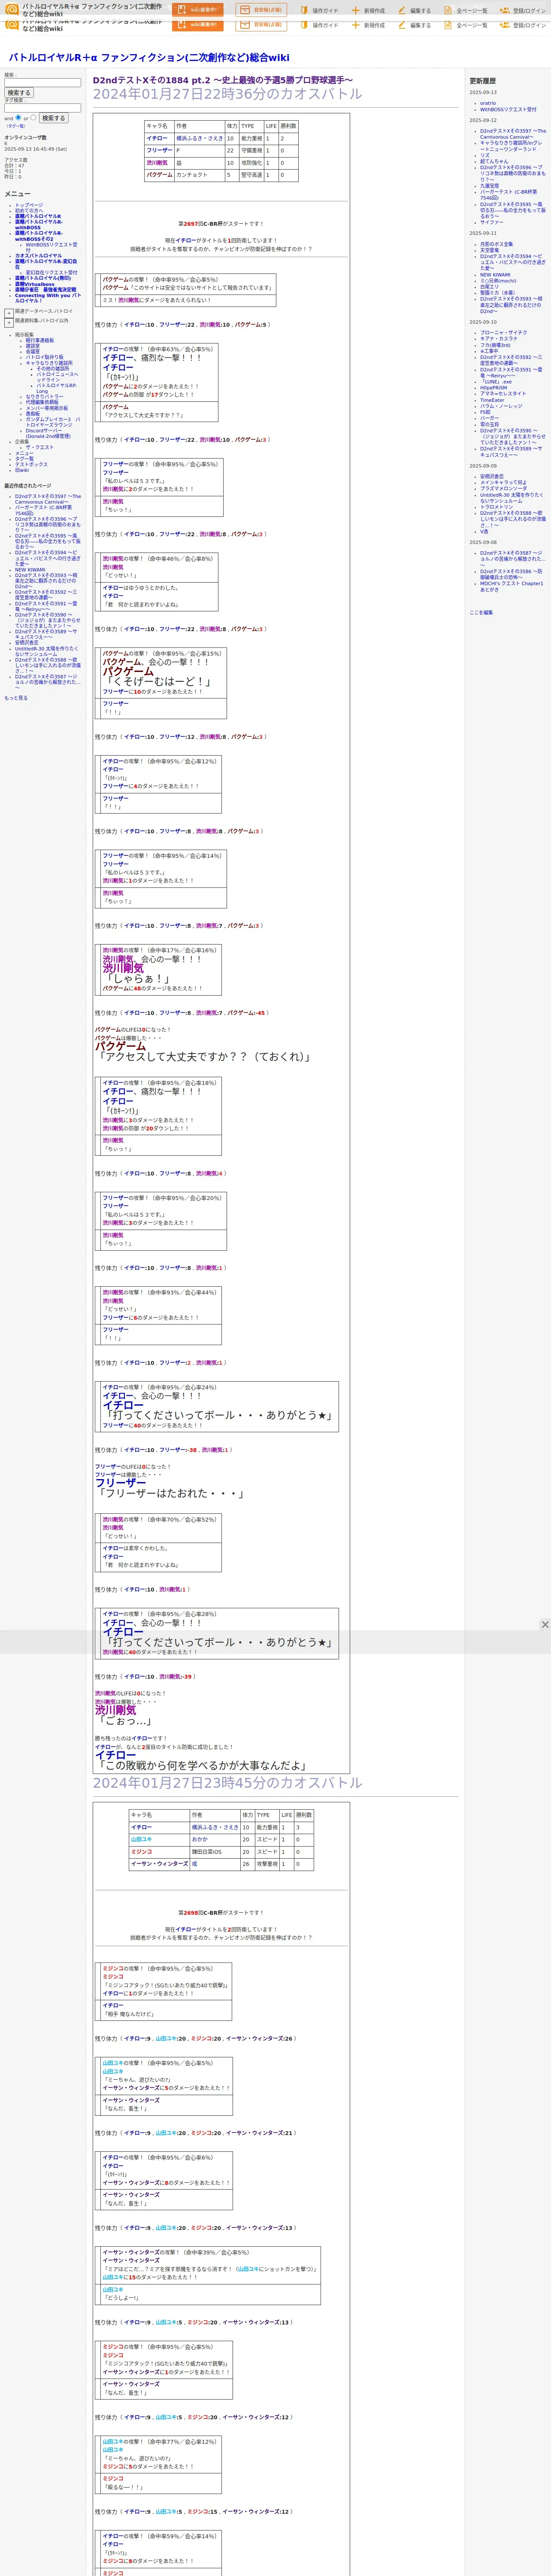Open ブローニャ・ザイチク in the update history
The image size is (551, 2576).
pos(503,333)
